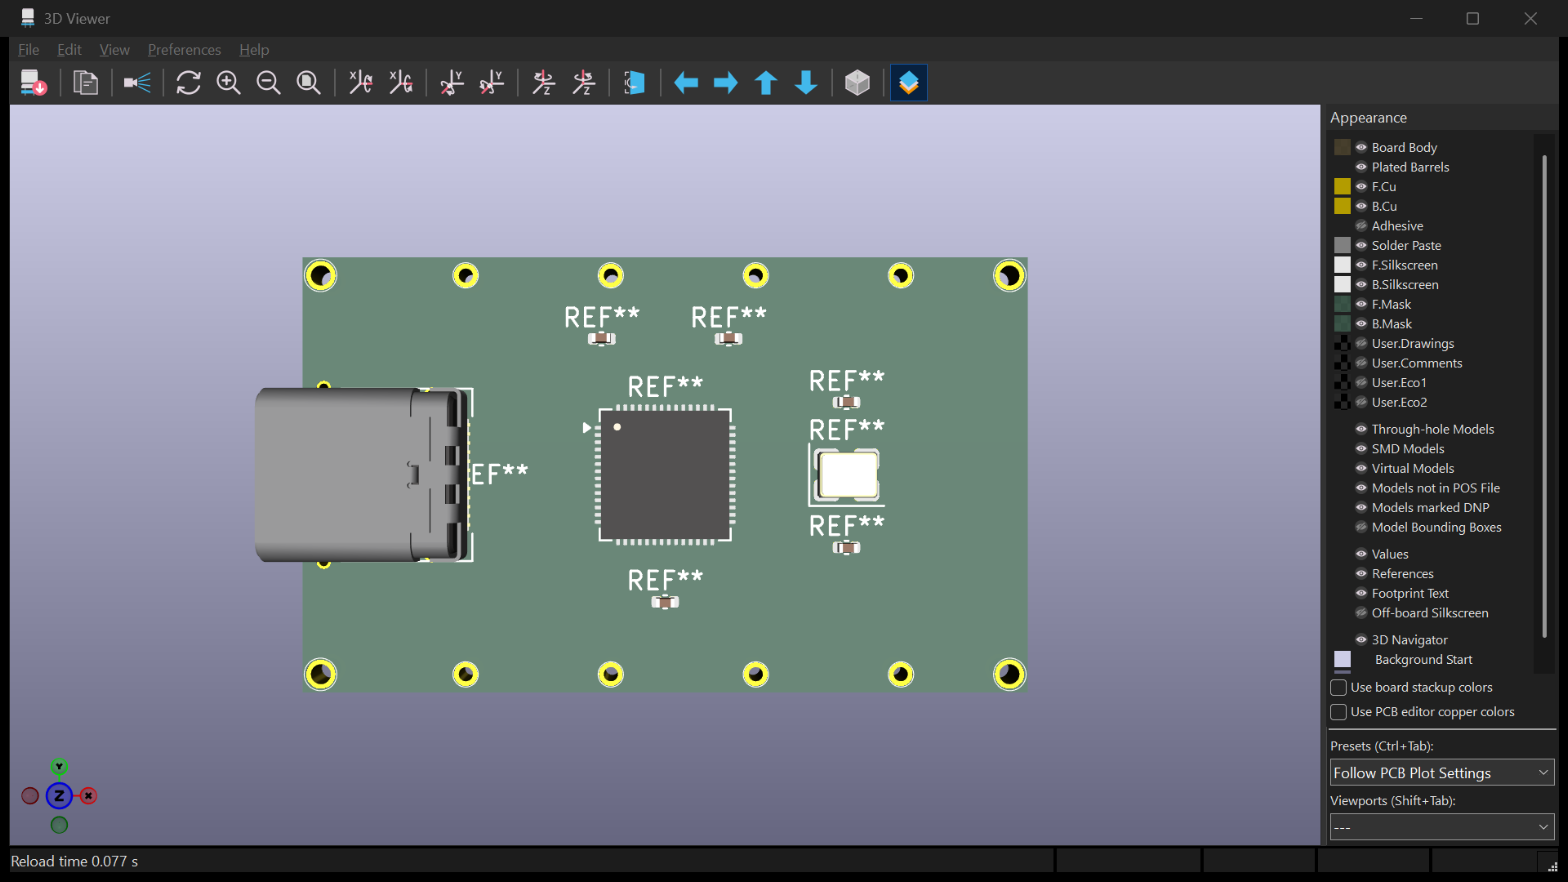The width and height of the screenshot is (1568, 882).
Task: Toggle Solder Paste visibility eye
Action: click(1361, 245)
